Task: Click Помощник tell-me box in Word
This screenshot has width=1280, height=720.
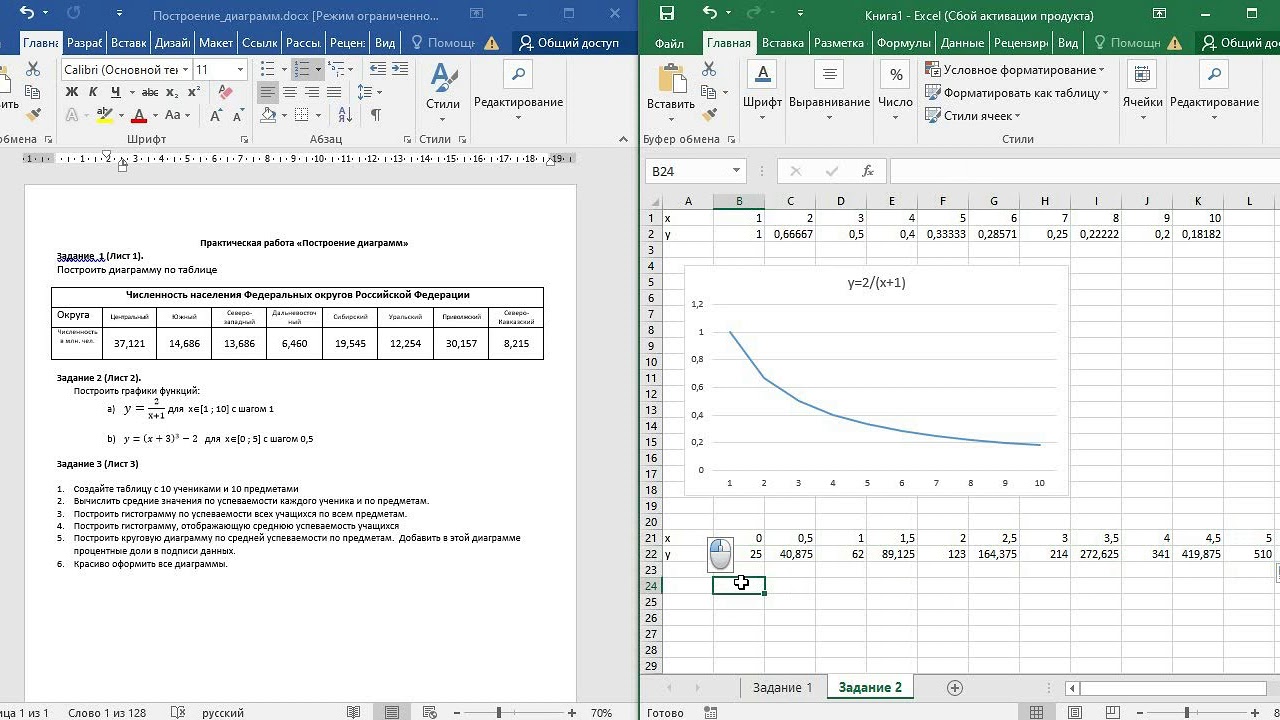Action: coord(442,43)
